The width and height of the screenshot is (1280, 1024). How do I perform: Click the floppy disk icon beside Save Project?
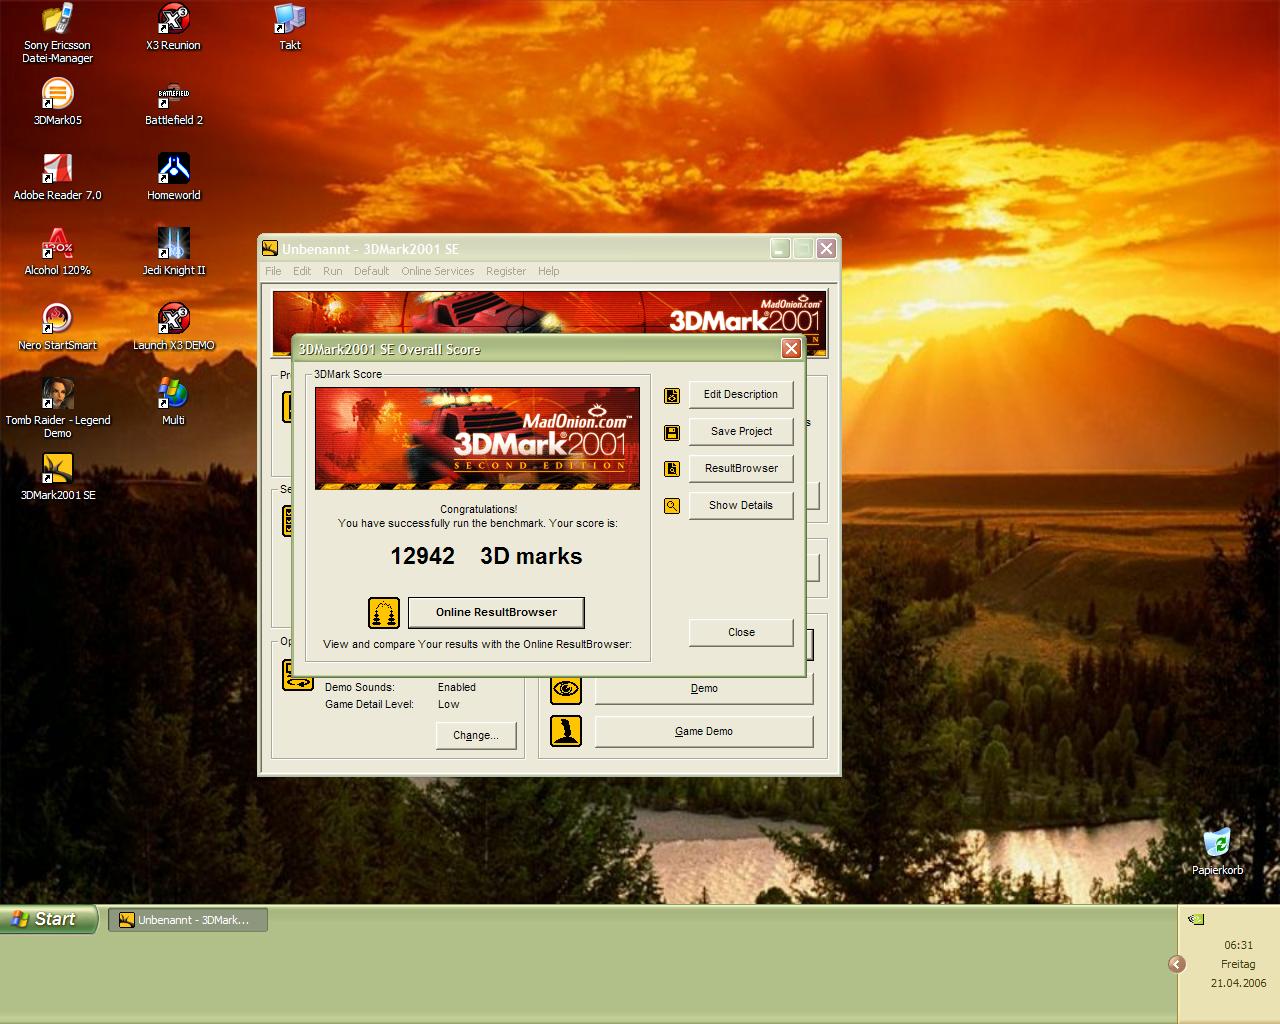tap(672, 432)
